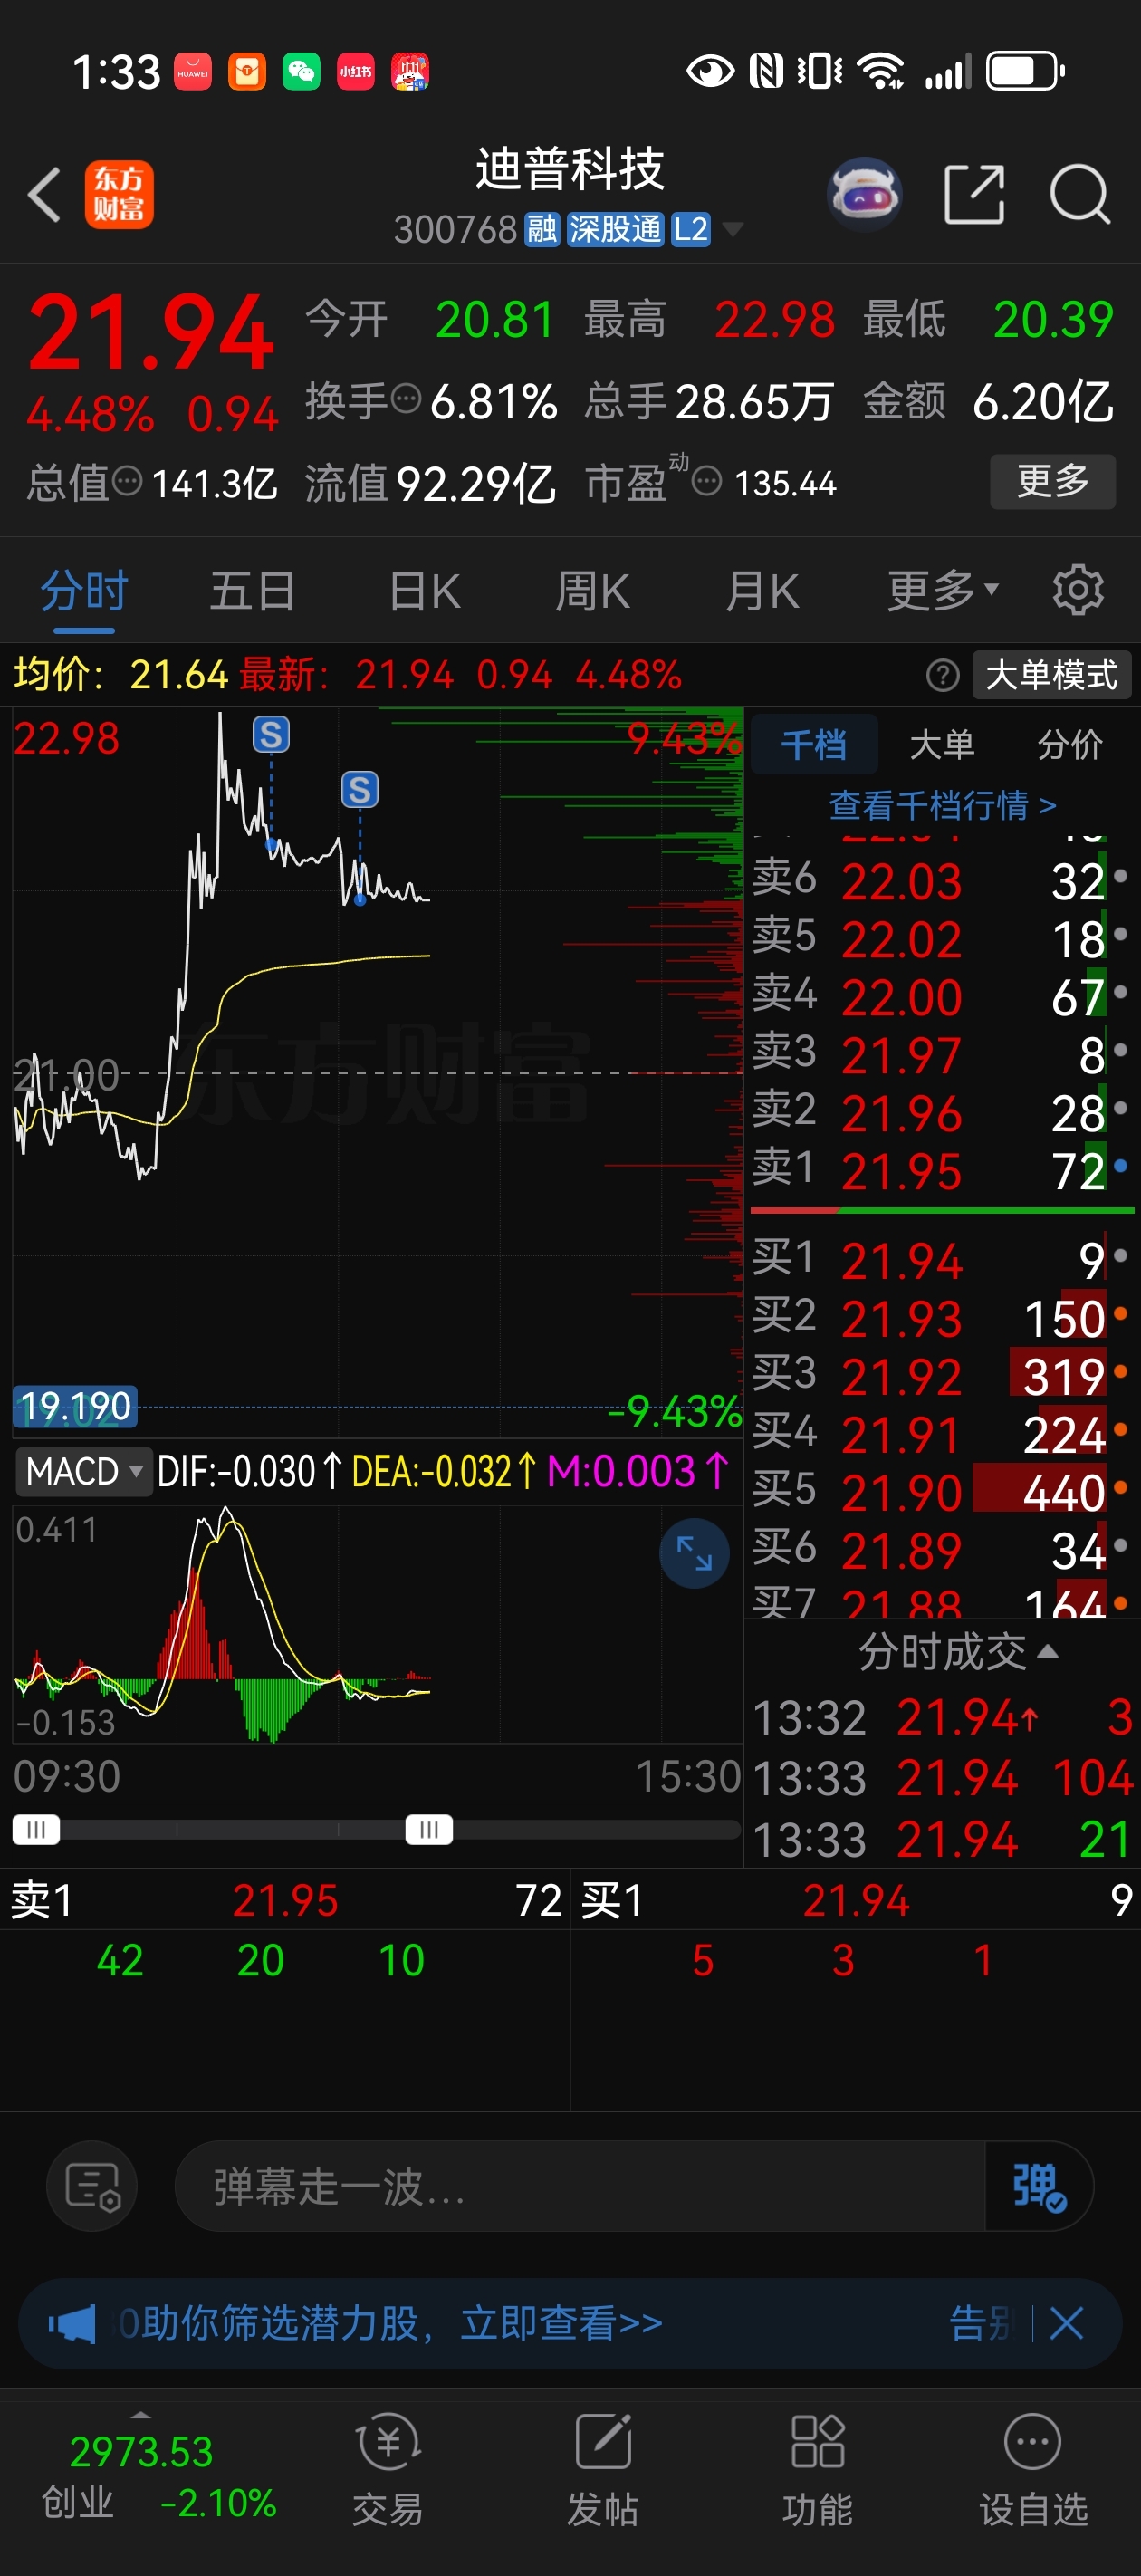Viewport: 1141px width, 2576px height.
Task: Select 买1 row at 21.94 in order book
Action: 942,1260
